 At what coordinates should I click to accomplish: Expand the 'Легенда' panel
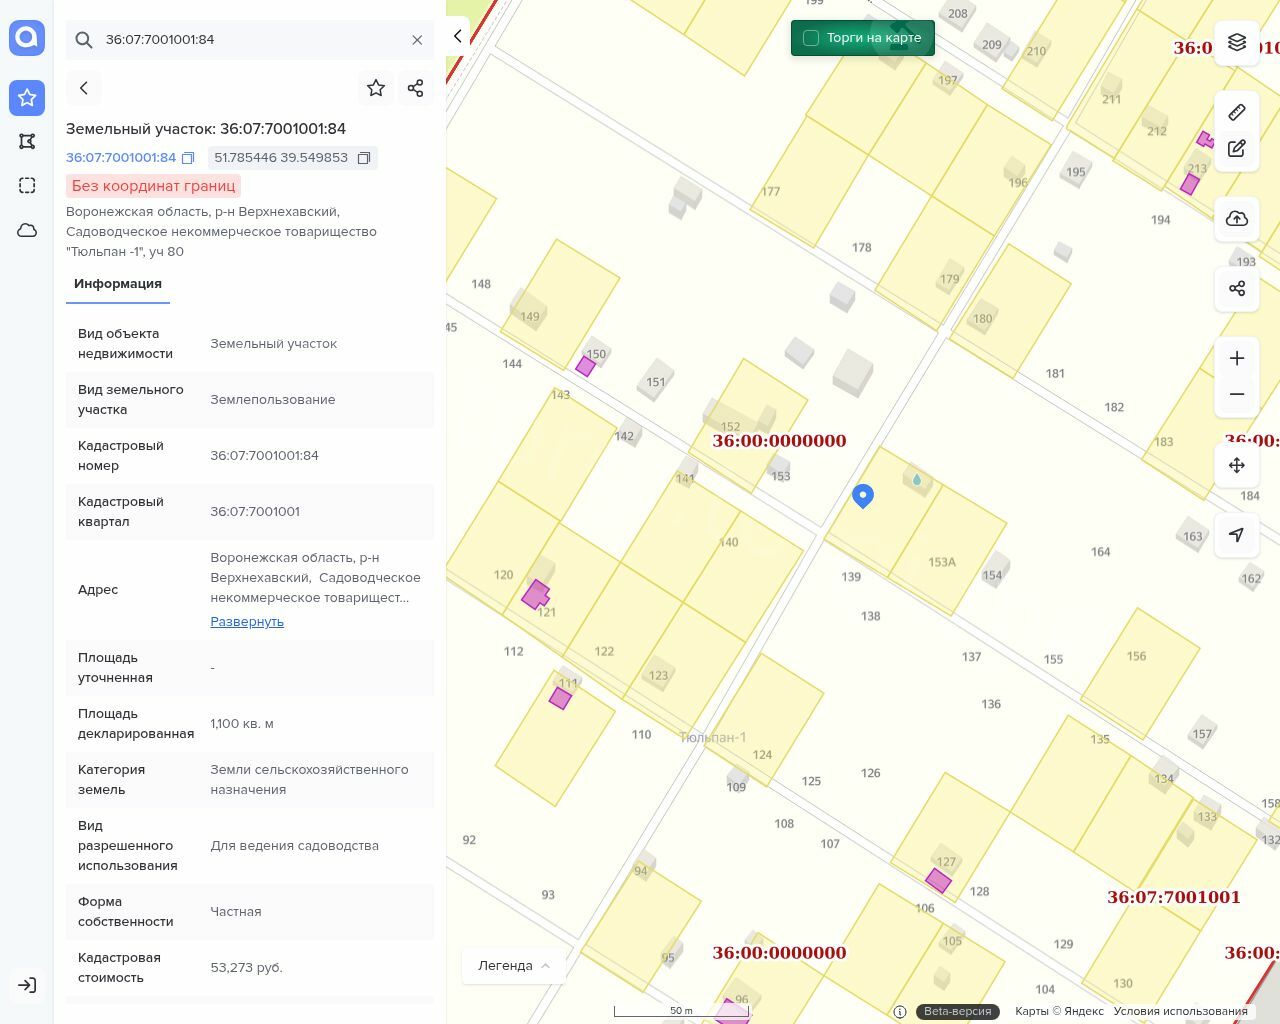pyautogui.click(x=514, y=965)
